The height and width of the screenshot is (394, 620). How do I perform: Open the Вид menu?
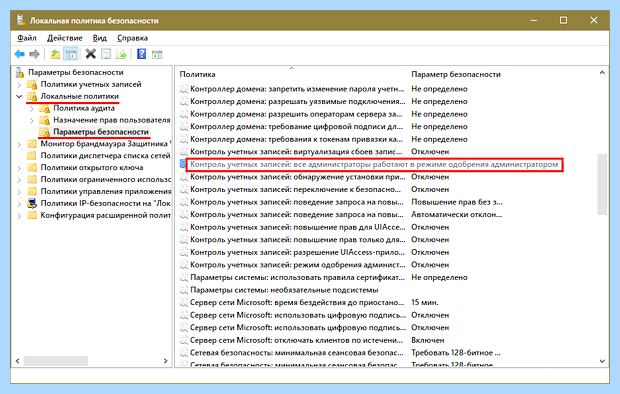point(100,38)
